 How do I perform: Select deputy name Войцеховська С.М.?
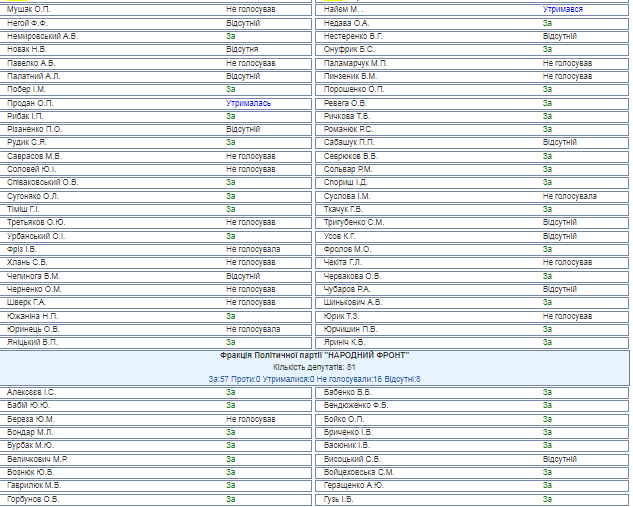tap(360, 471)
